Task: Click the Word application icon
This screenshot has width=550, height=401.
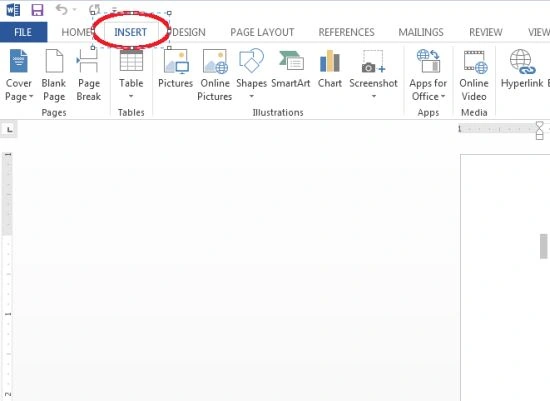Action: pos(13,10)
